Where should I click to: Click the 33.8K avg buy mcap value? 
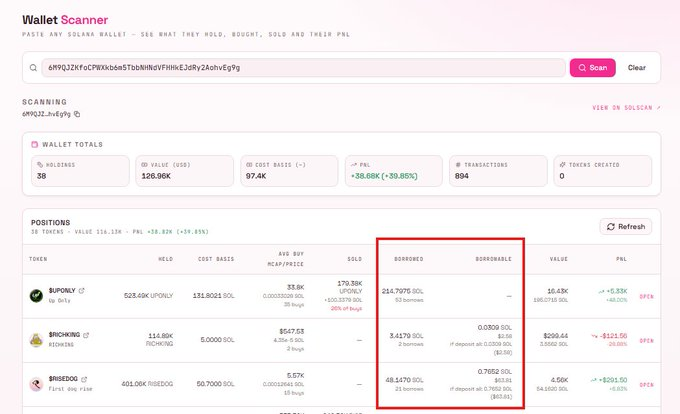click(295, 287)
